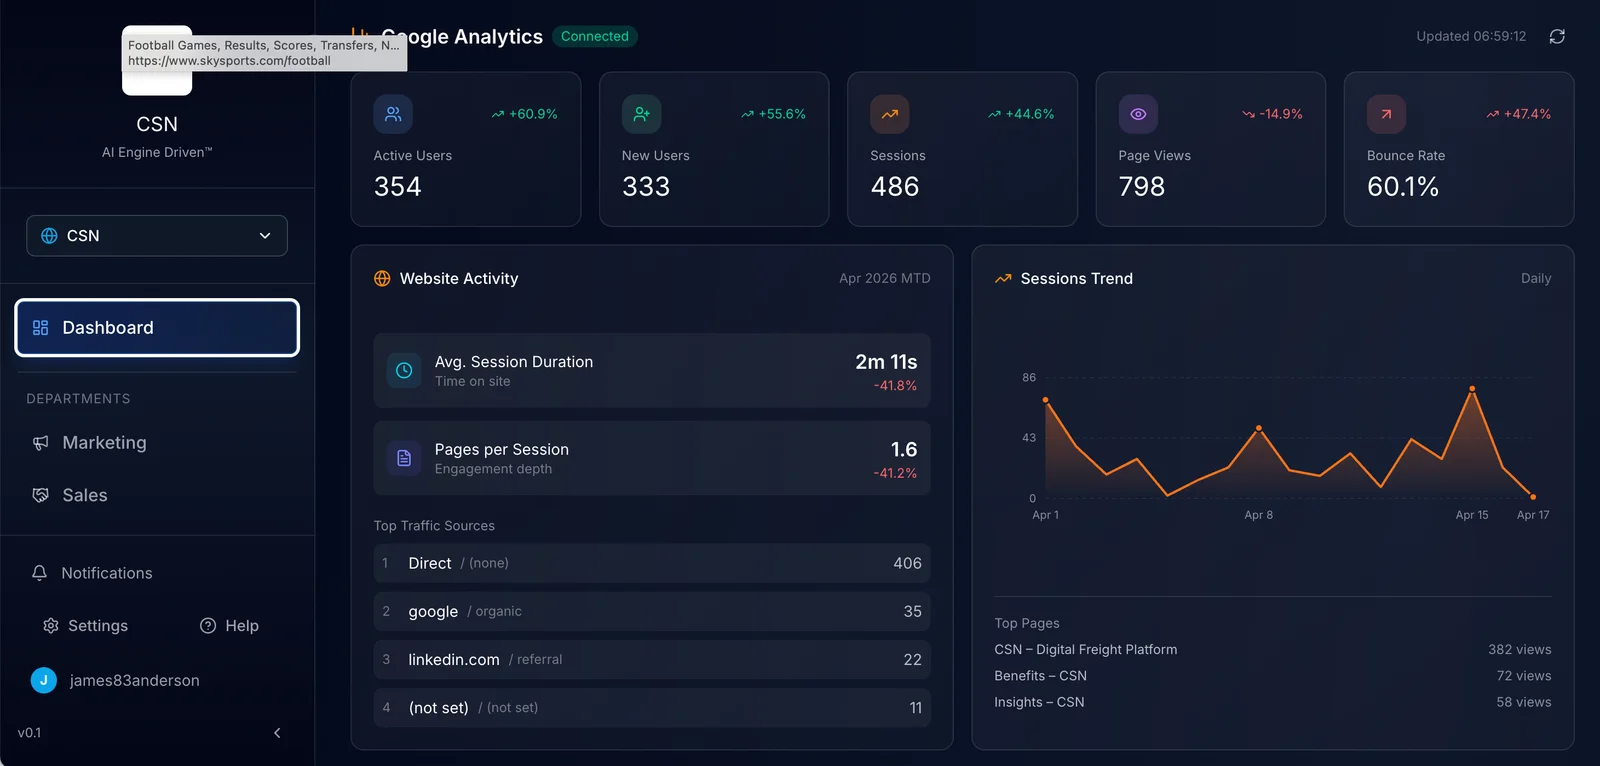This screenshot has height=766, width=1600.
Task: Click the Help link
Action: 230,626
